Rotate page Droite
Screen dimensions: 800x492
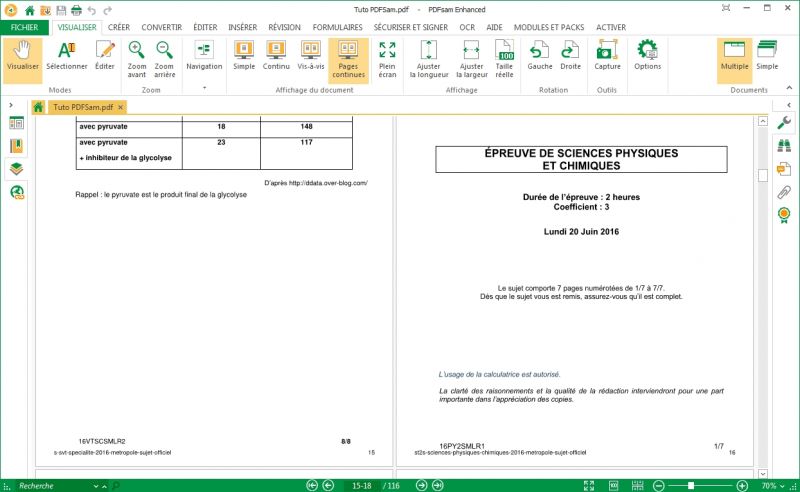point(570,56)
